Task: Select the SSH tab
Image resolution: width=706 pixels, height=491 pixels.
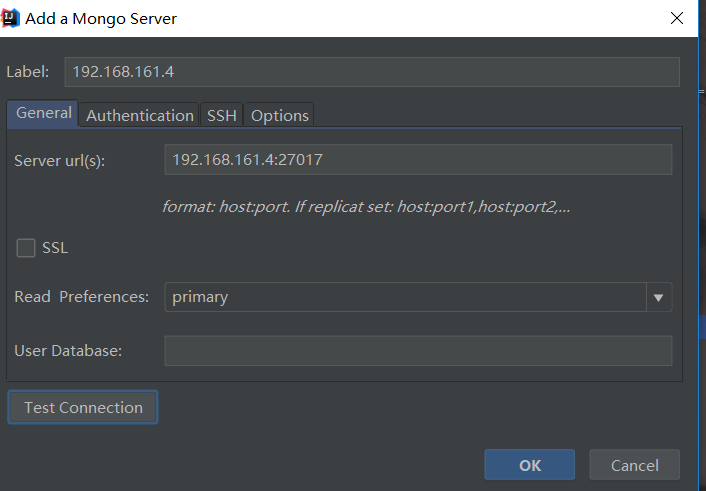Action: (222, 115)
